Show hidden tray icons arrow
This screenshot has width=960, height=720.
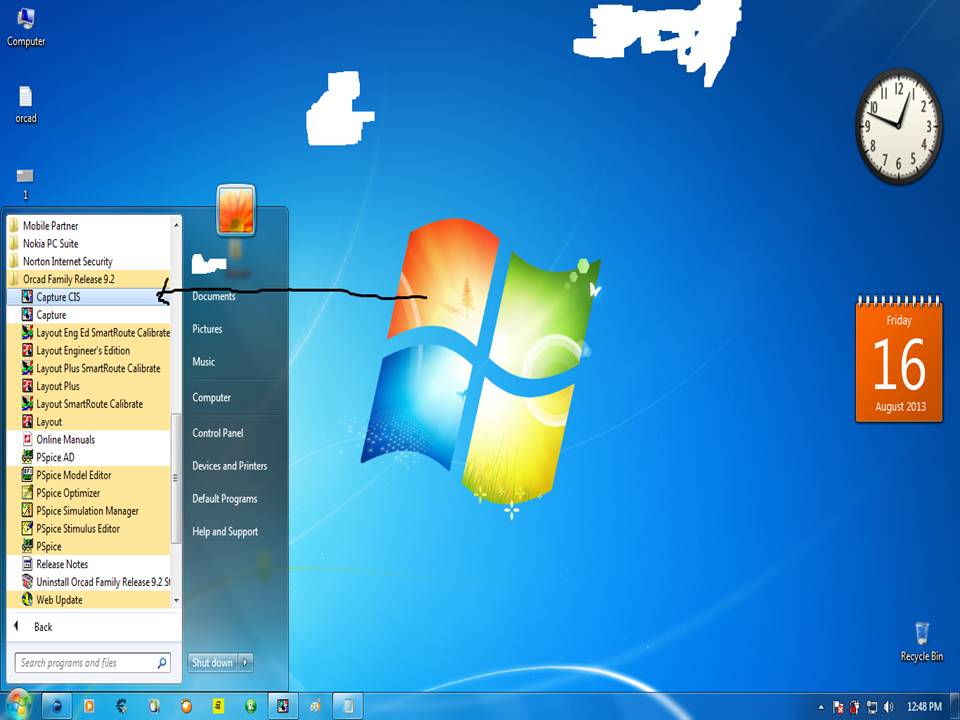(821, 707)
